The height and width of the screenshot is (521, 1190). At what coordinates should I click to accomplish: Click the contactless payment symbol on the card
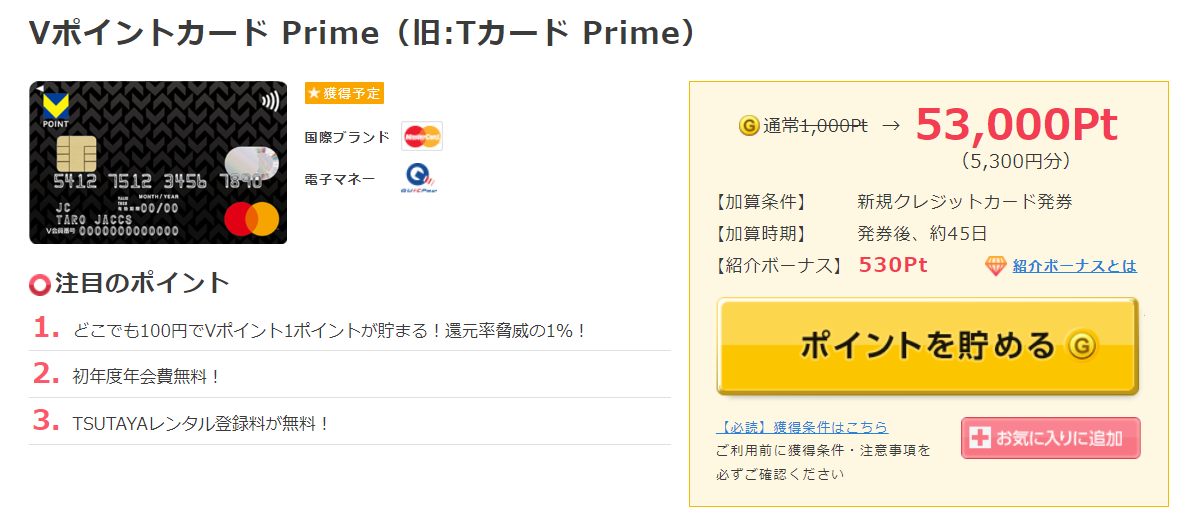(269, 101)
